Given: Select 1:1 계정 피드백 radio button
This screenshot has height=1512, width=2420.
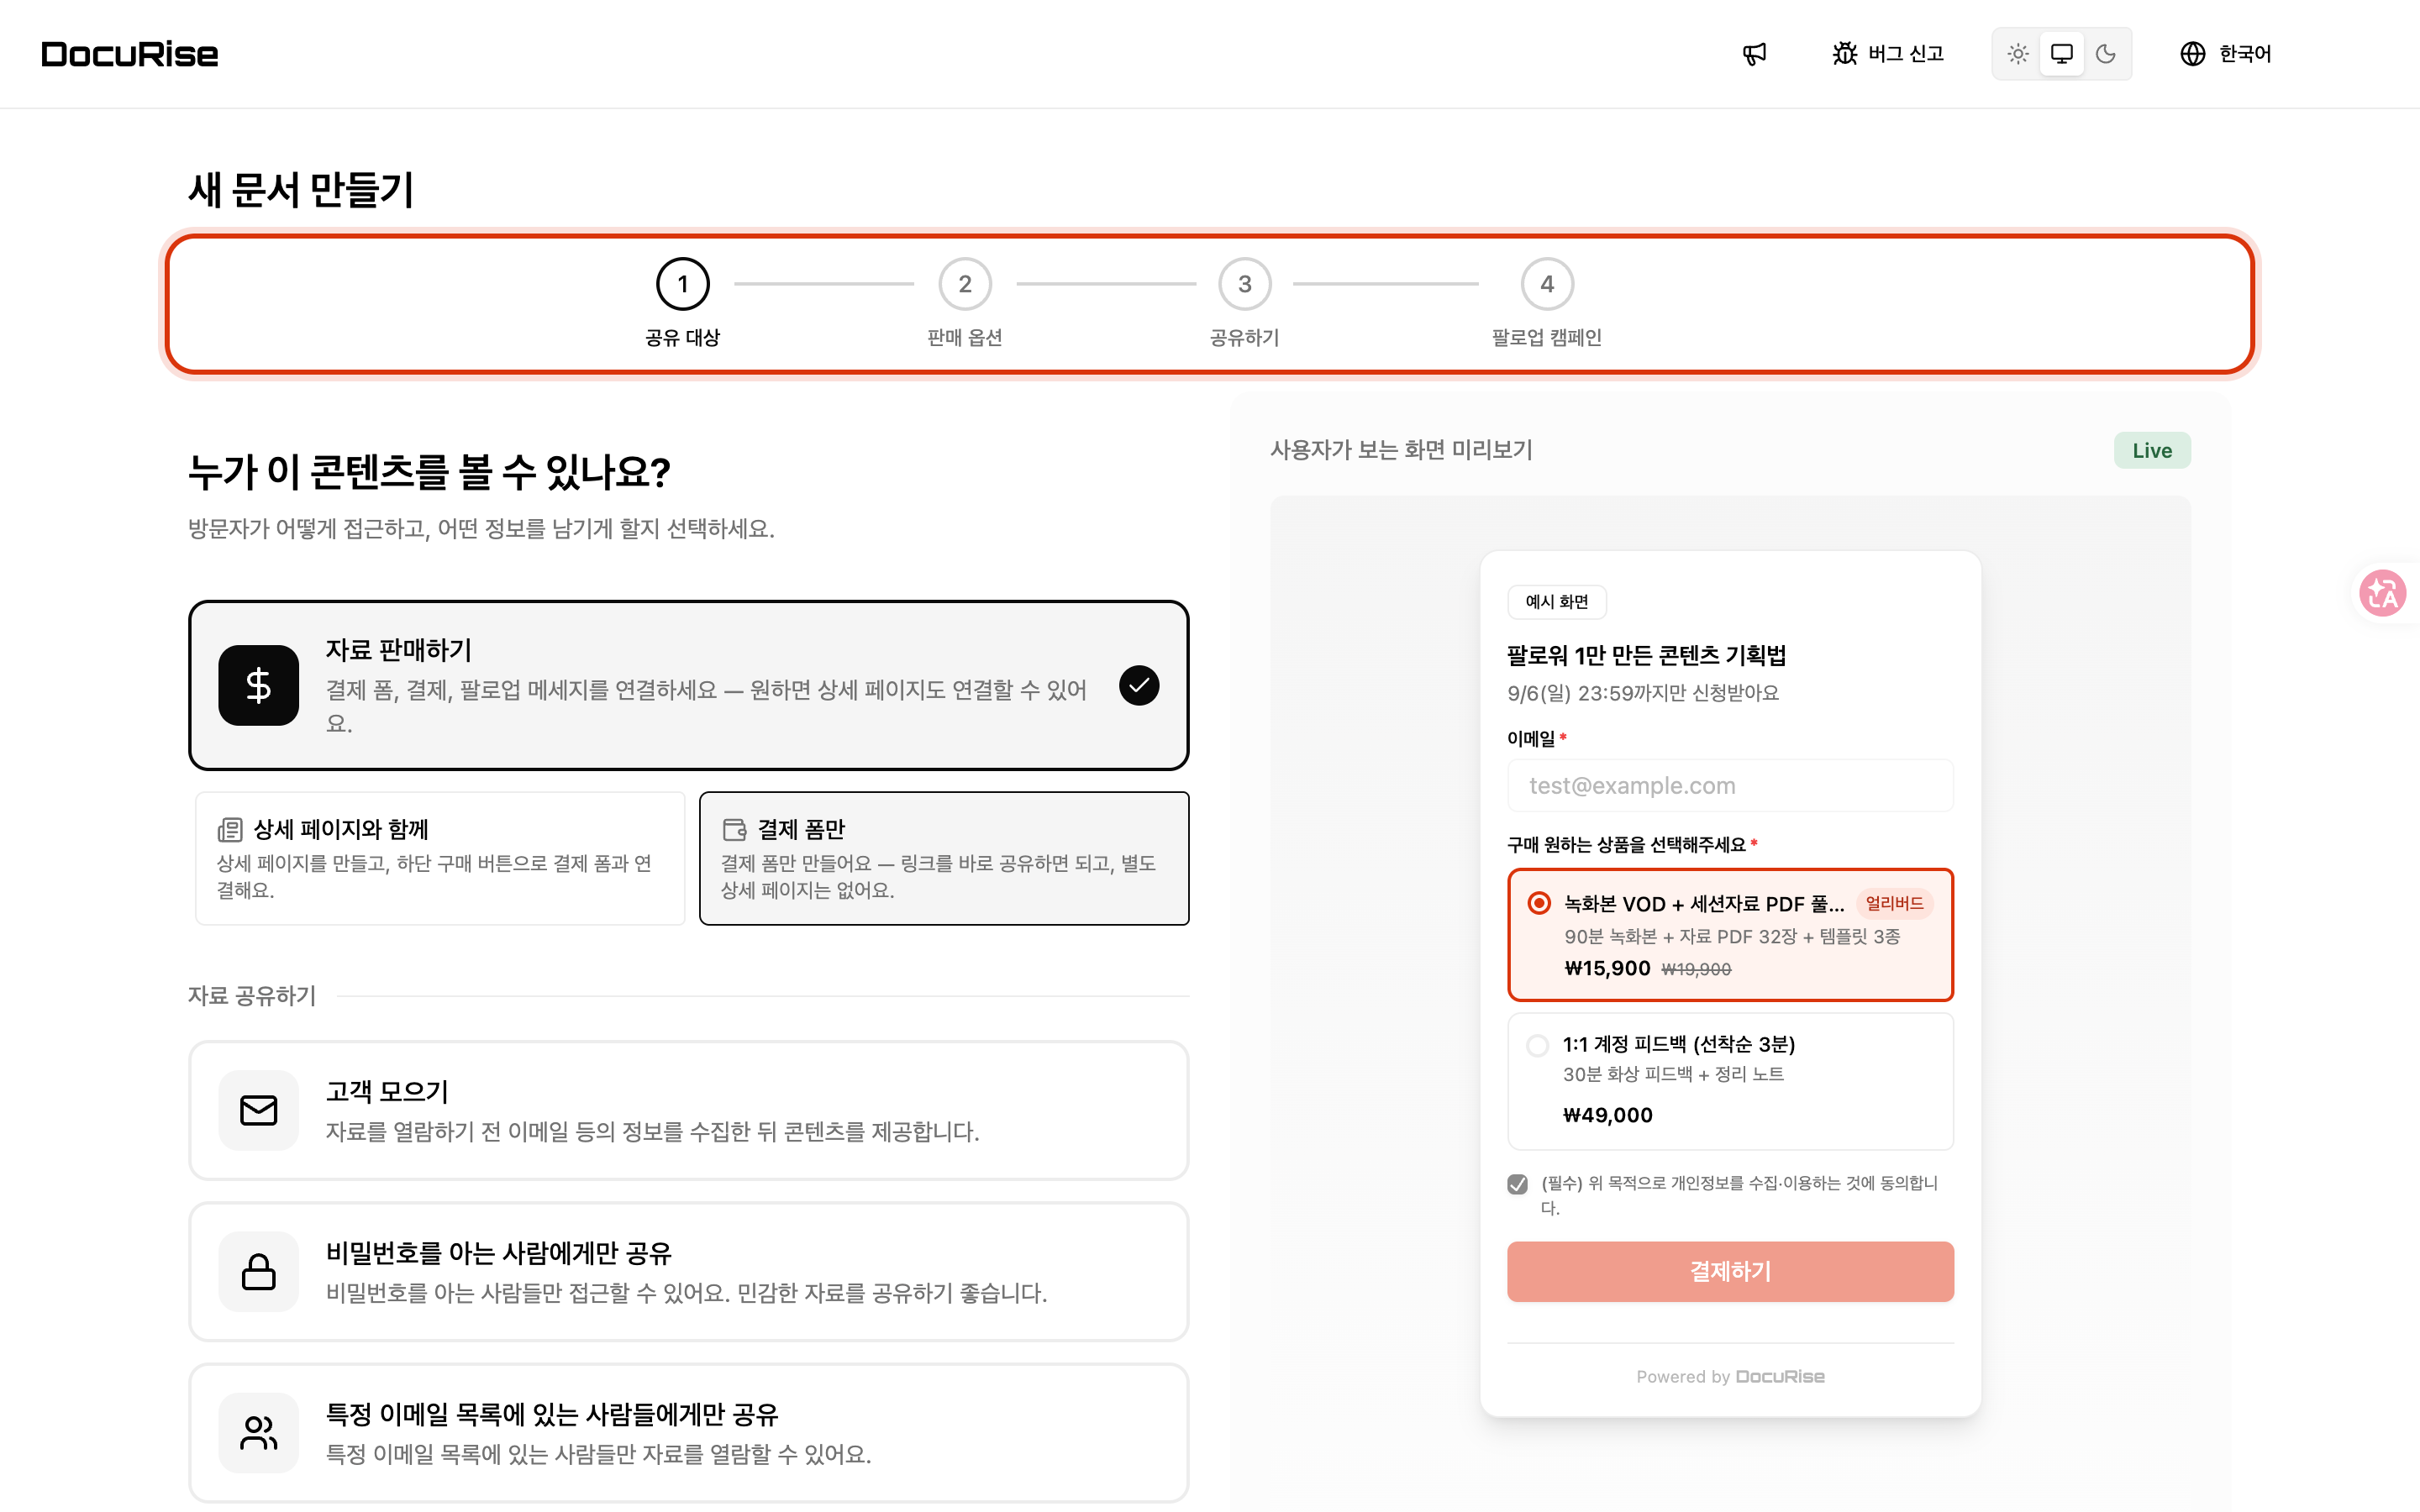Looking at the screenshot, I should 1538,1045.
